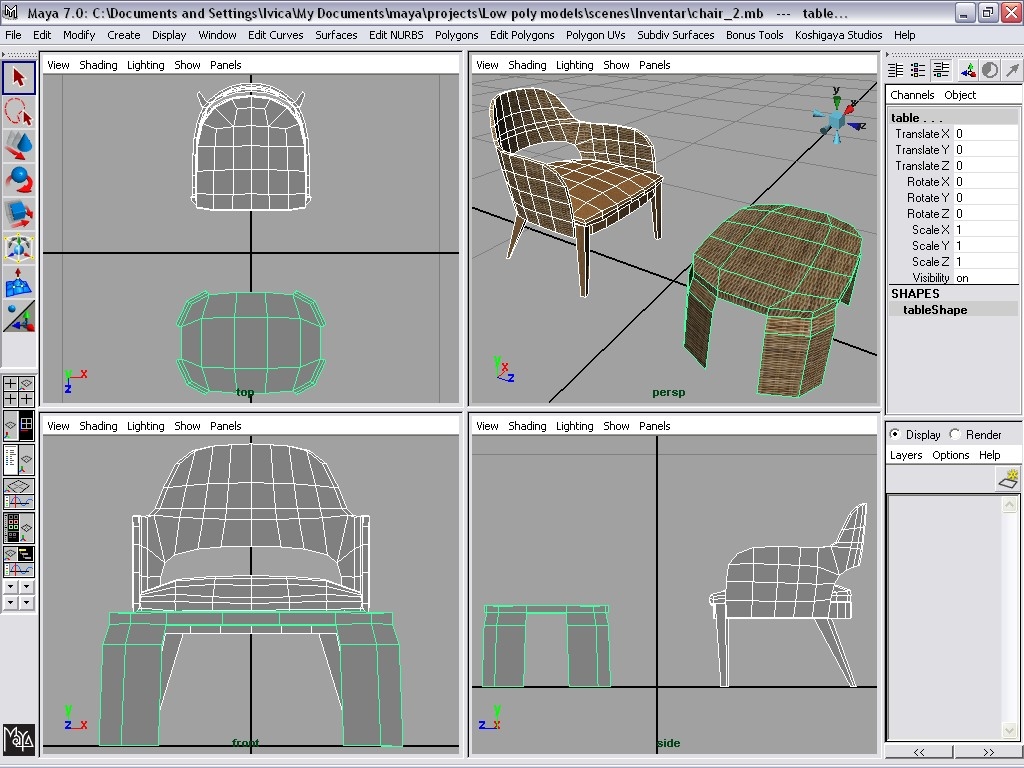The height and width of the screenshot is (768, 1024).
Task: Activate the Lasso selection tool
Action: pos(17,111)
